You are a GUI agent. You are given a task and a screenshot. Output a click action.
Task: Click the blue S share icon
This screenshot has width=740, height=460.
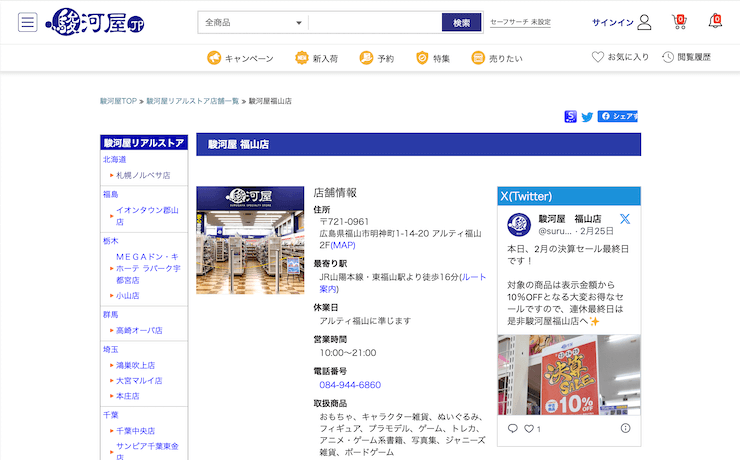point(570,117)
